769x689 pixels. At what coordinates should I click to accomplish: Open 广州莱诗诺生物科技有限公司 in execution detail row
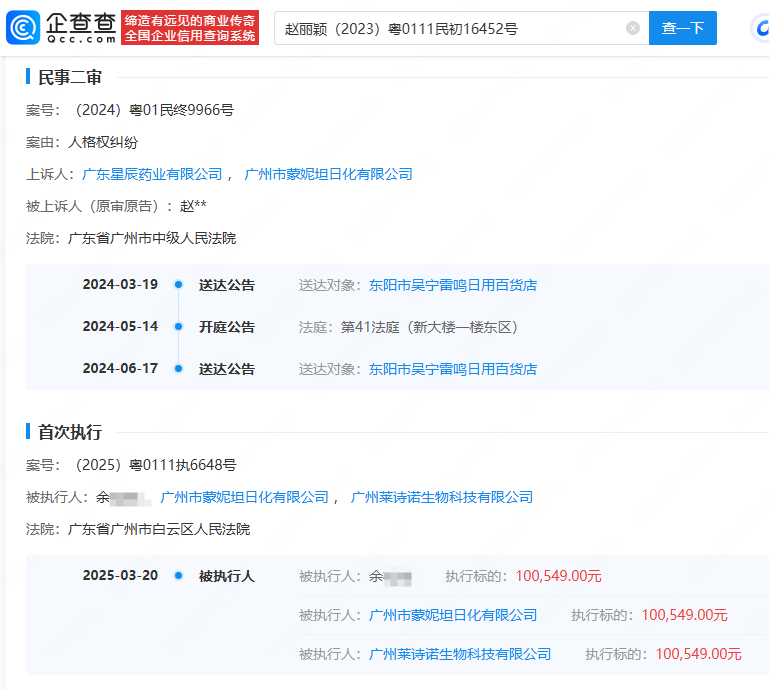460,654
